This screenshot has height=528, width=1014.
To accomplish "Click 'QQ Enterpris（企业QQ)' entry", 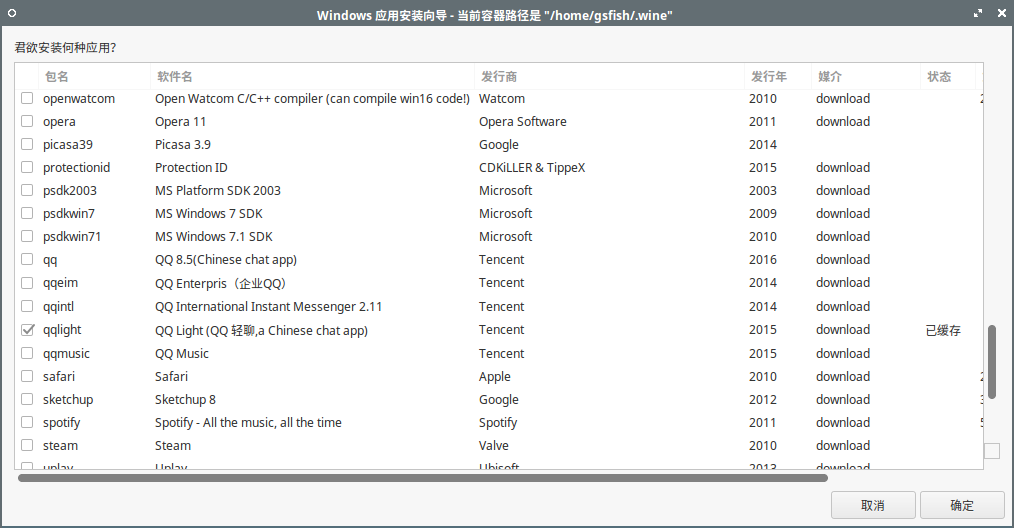I will point(220,283).
